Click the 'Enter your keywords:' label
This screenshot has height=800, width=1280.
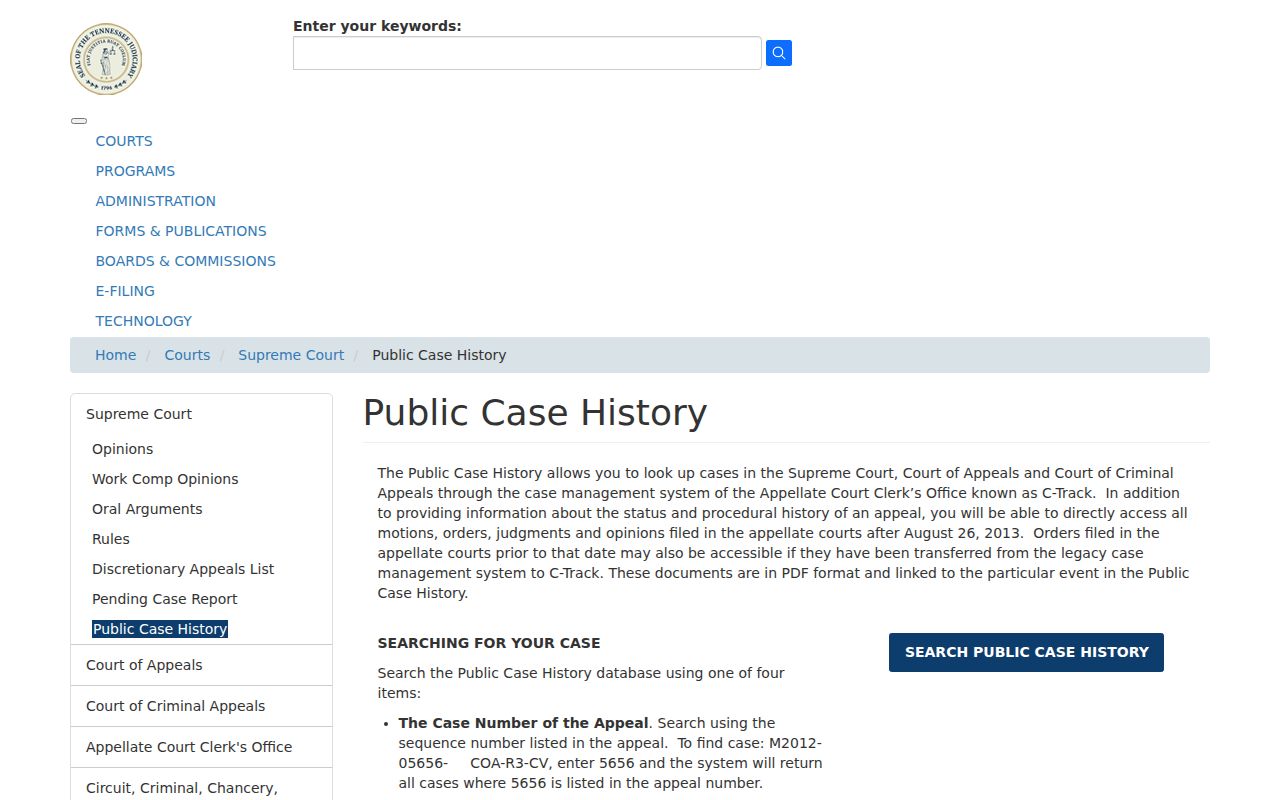pos(377,26)
